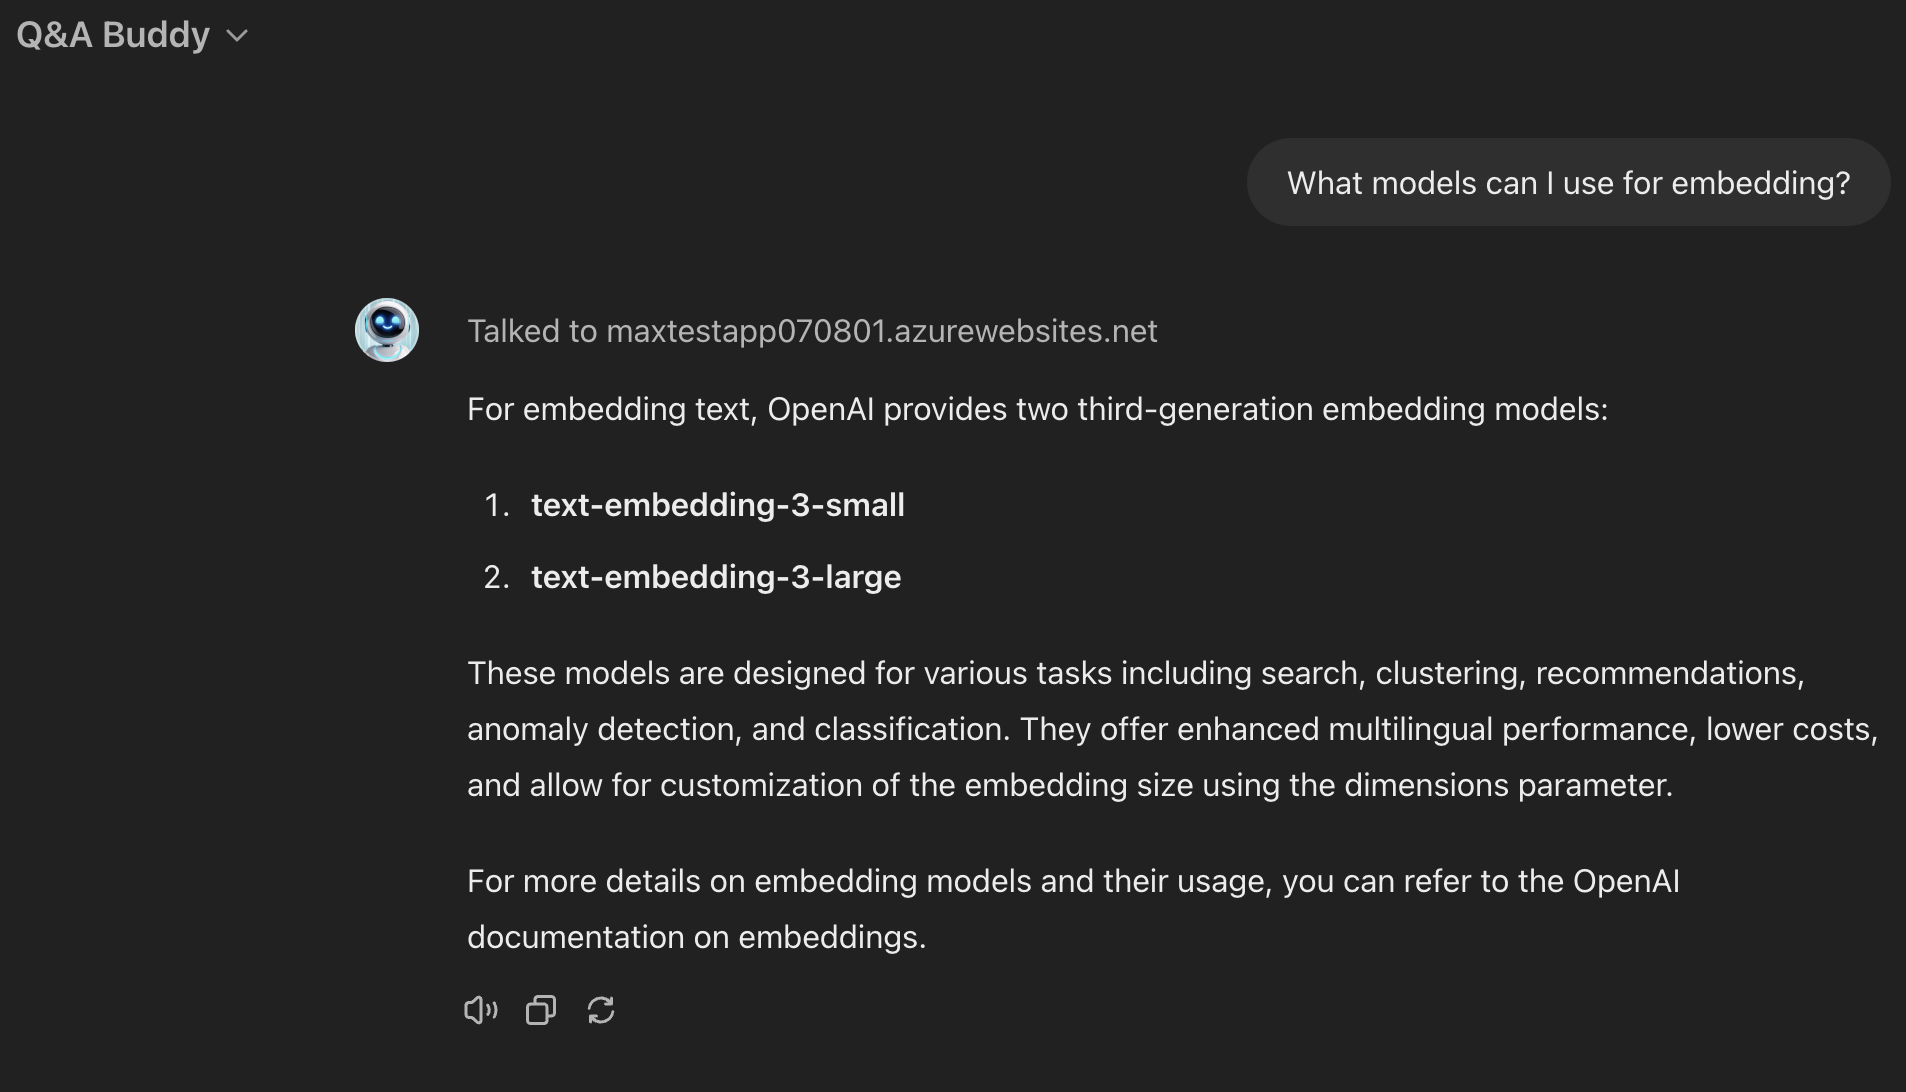Copy the assistant's response using the copy icon
Screen dimensions: 1906x1092
[540, 1010]
